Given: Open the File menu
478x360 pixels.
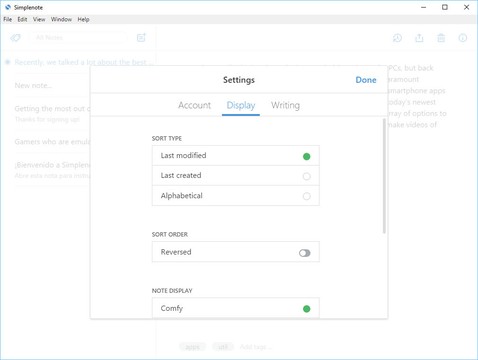Looking at the screenshot, I should pyautogui.click(x=8, y=19).
